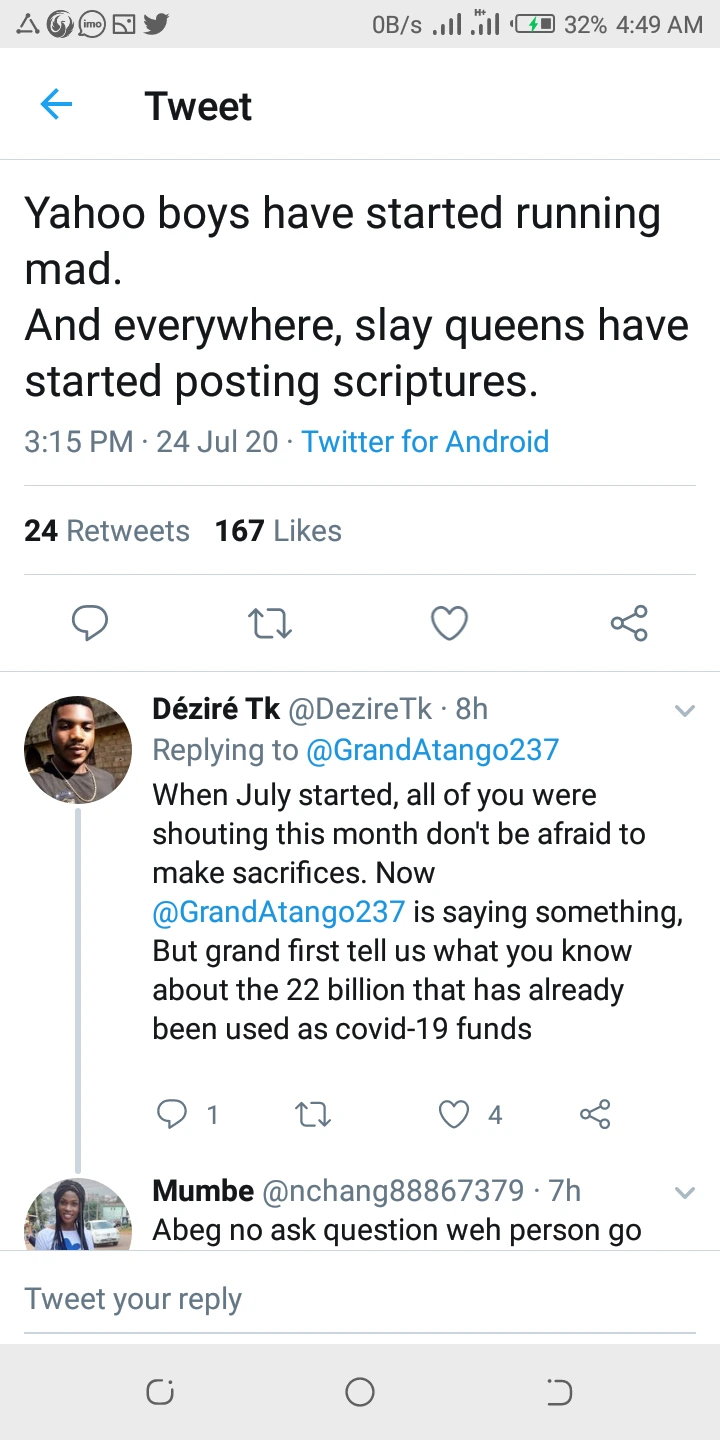Open dropdown arrow on Déziré Tk's tweet
720x1440 pixels.
coord(685,711)
